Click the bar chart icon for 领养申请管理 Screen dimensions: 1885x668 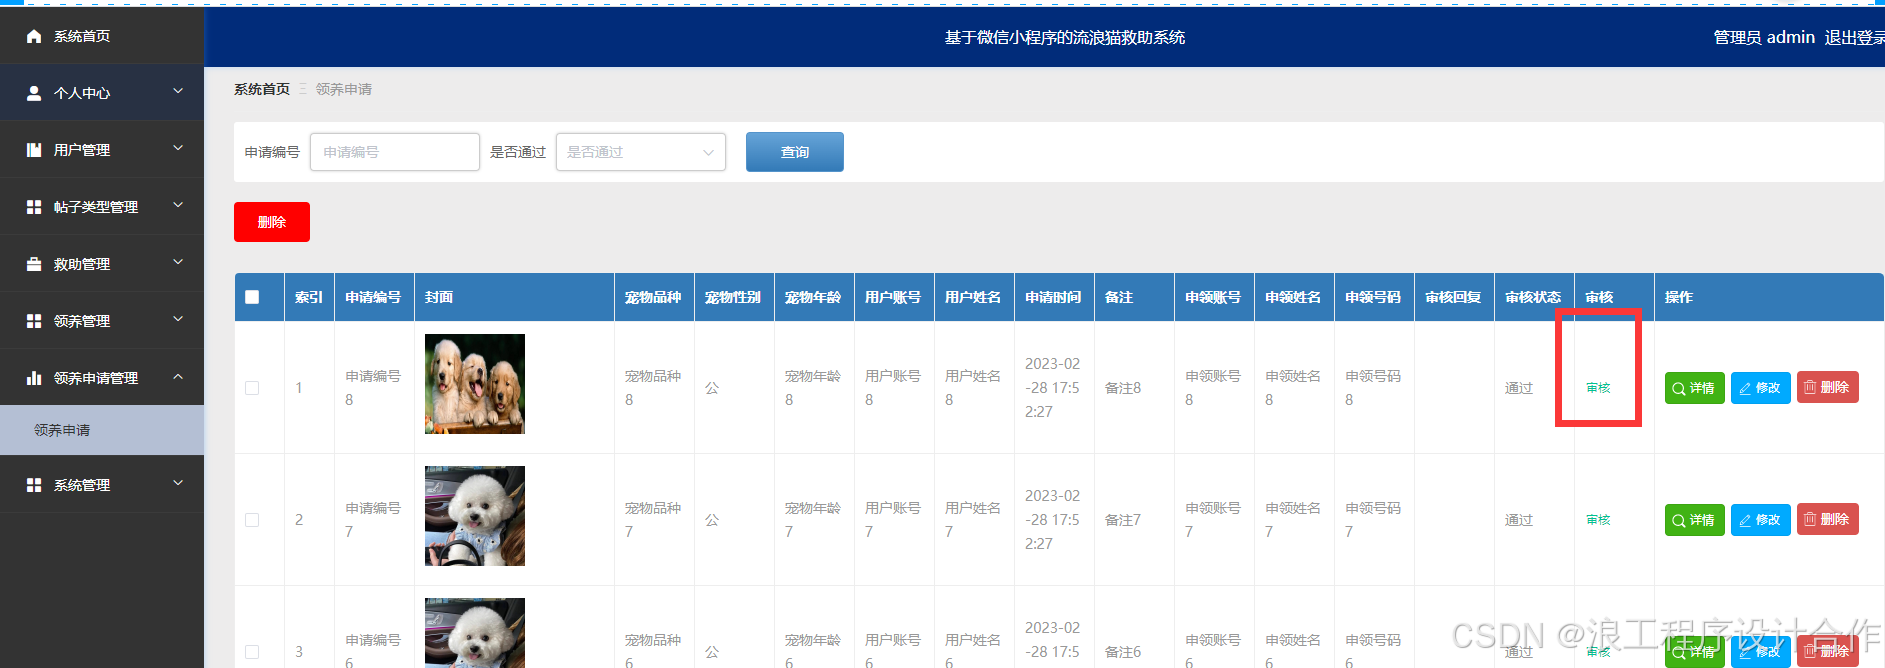click(34, 378)
